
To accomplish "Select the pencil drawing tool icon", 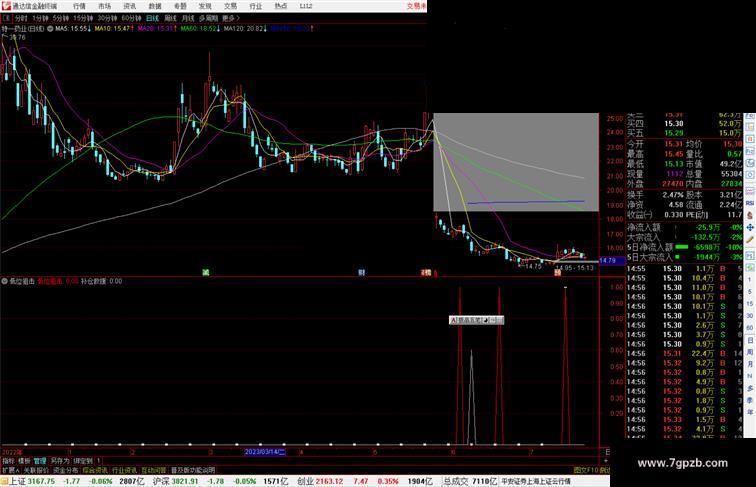I will tap(750, 240).
